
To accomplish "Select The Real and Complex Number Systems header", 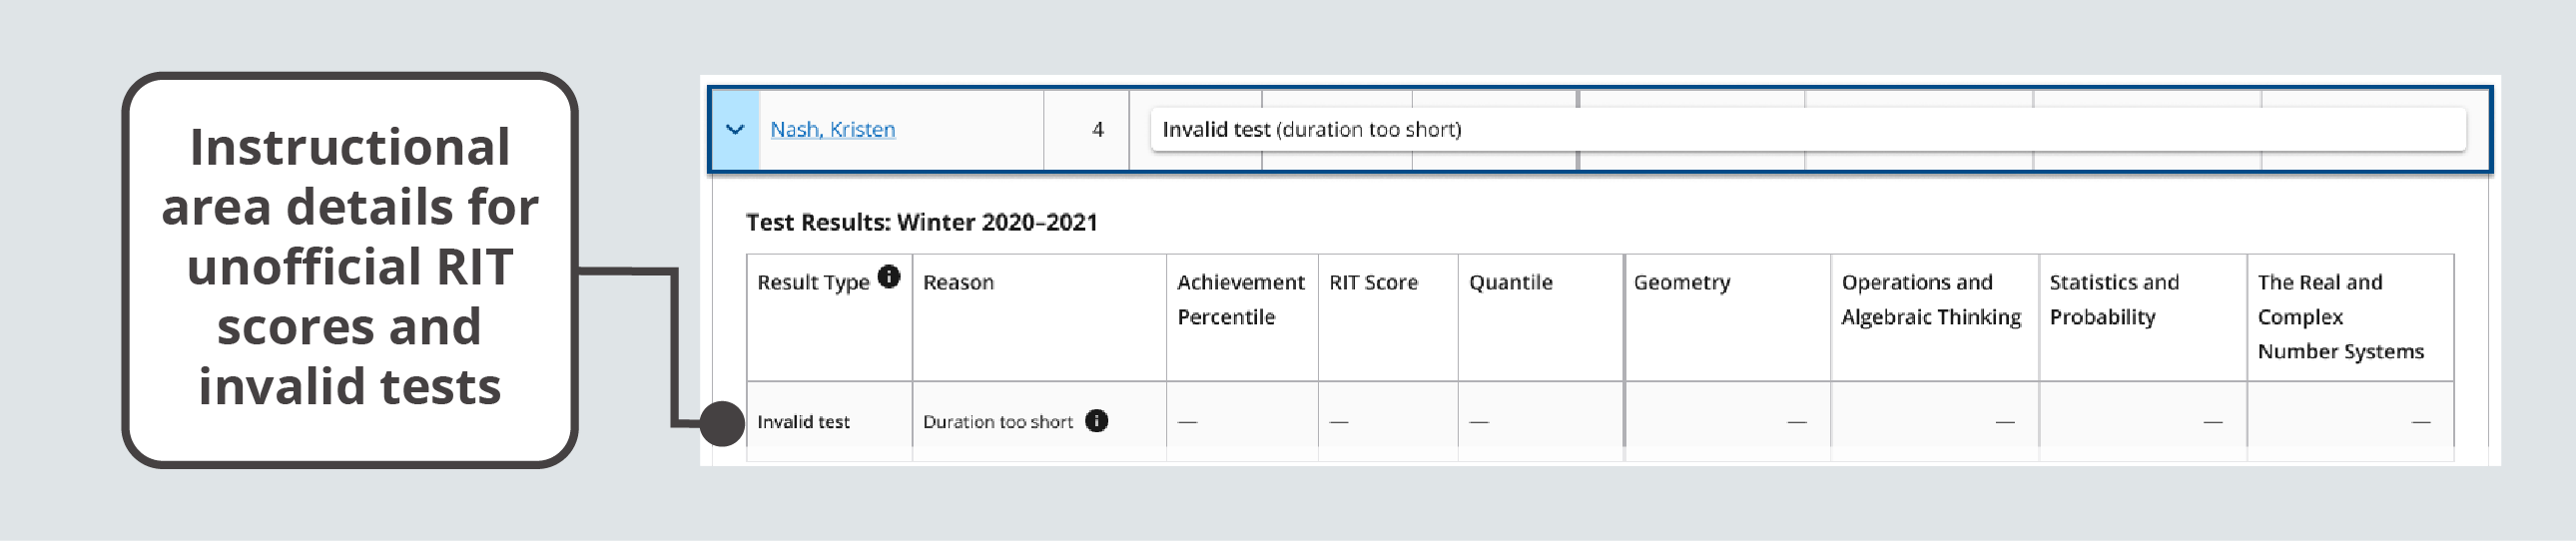I will (2339, 316).
